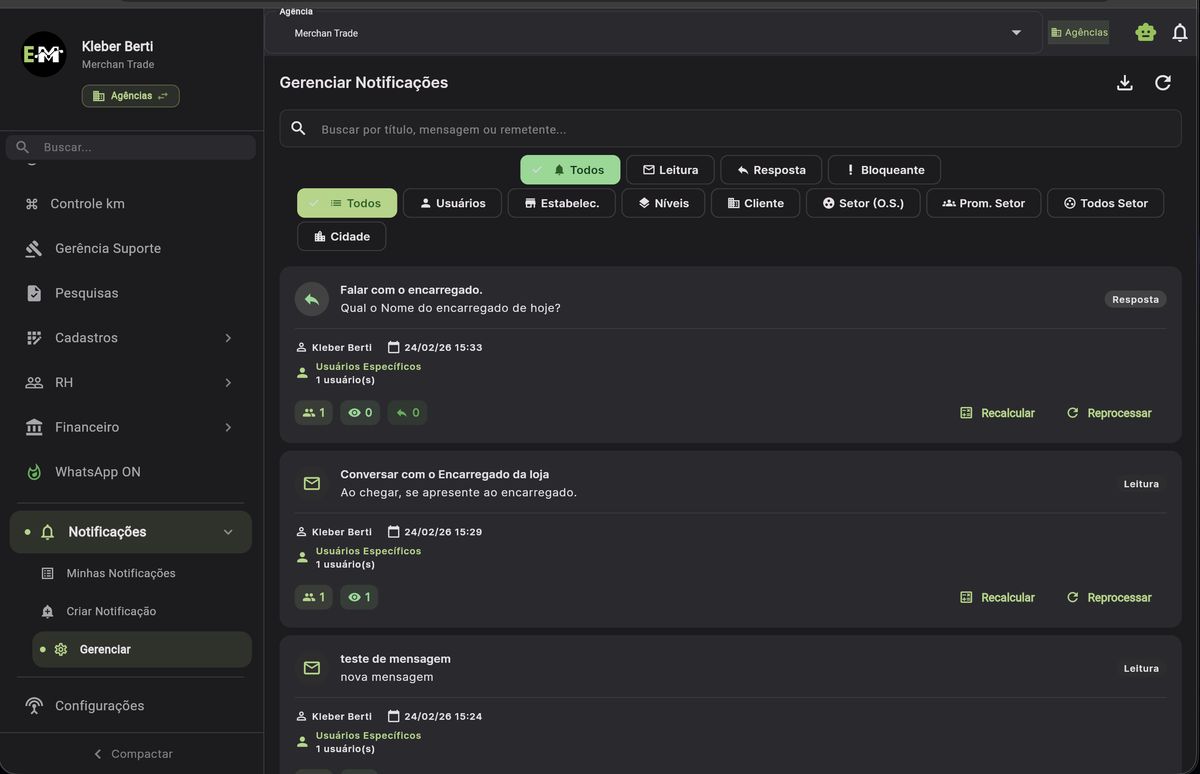Click the notification bell icon top right
This screenshot has height=774, width=1200.
pyautogui.click(x=1181, y=31)
